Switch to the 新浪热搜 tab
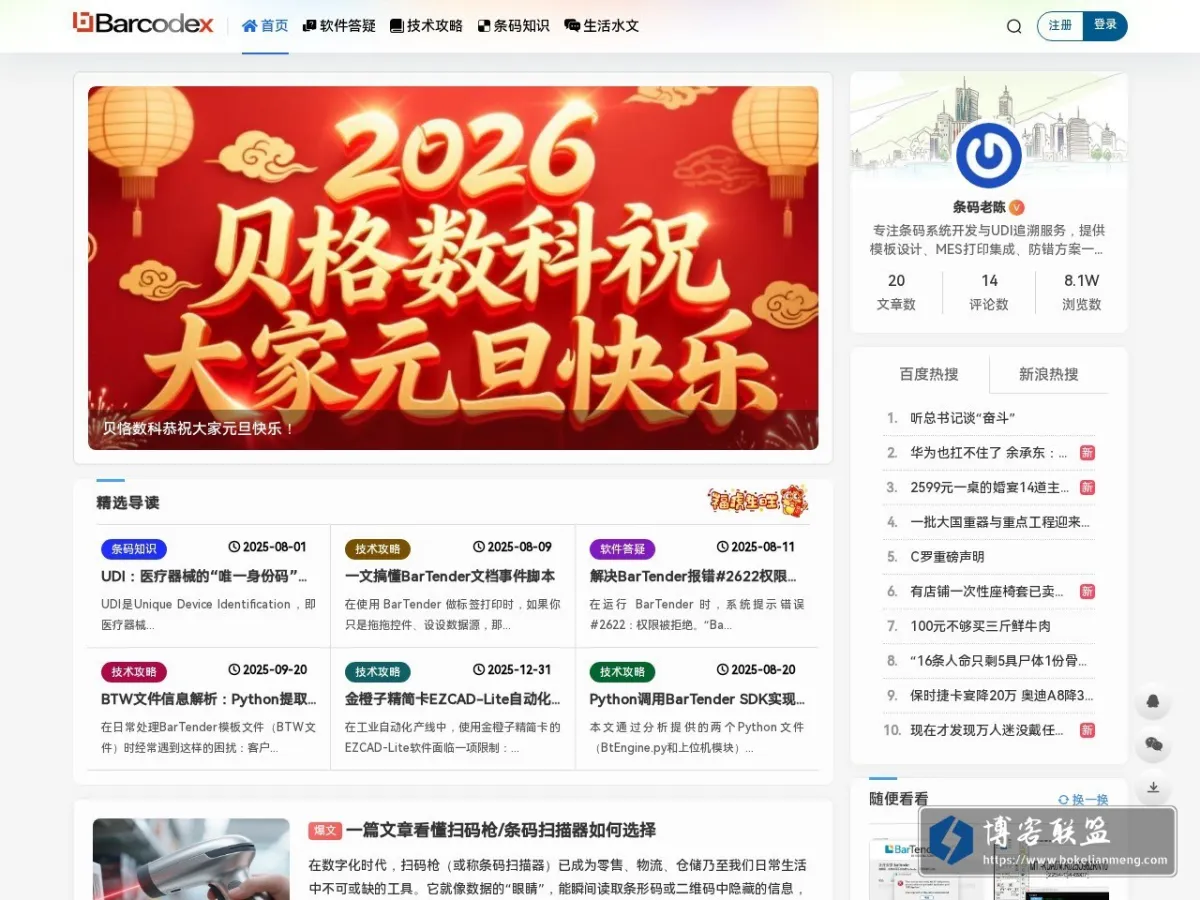This screenshot has width=1200, height=900. (x=1049, y=374)
